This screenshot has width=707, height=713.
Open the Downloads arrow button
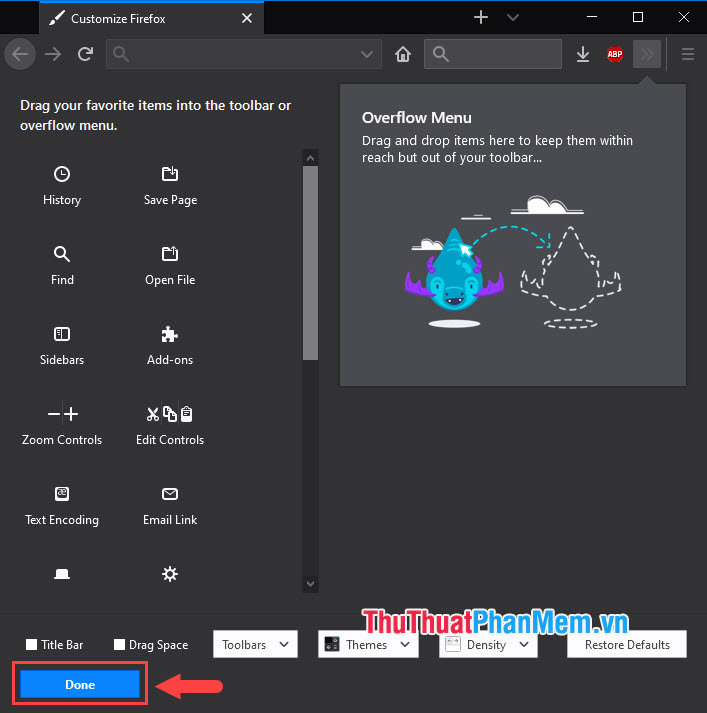(583, 55)
